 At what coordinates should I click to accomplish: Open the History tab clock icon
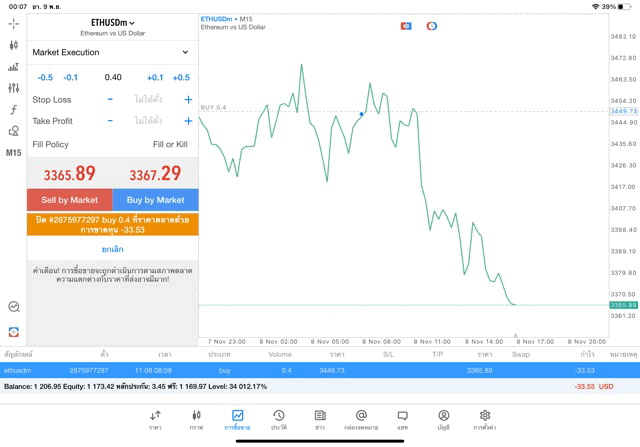(x=279, y=419)
